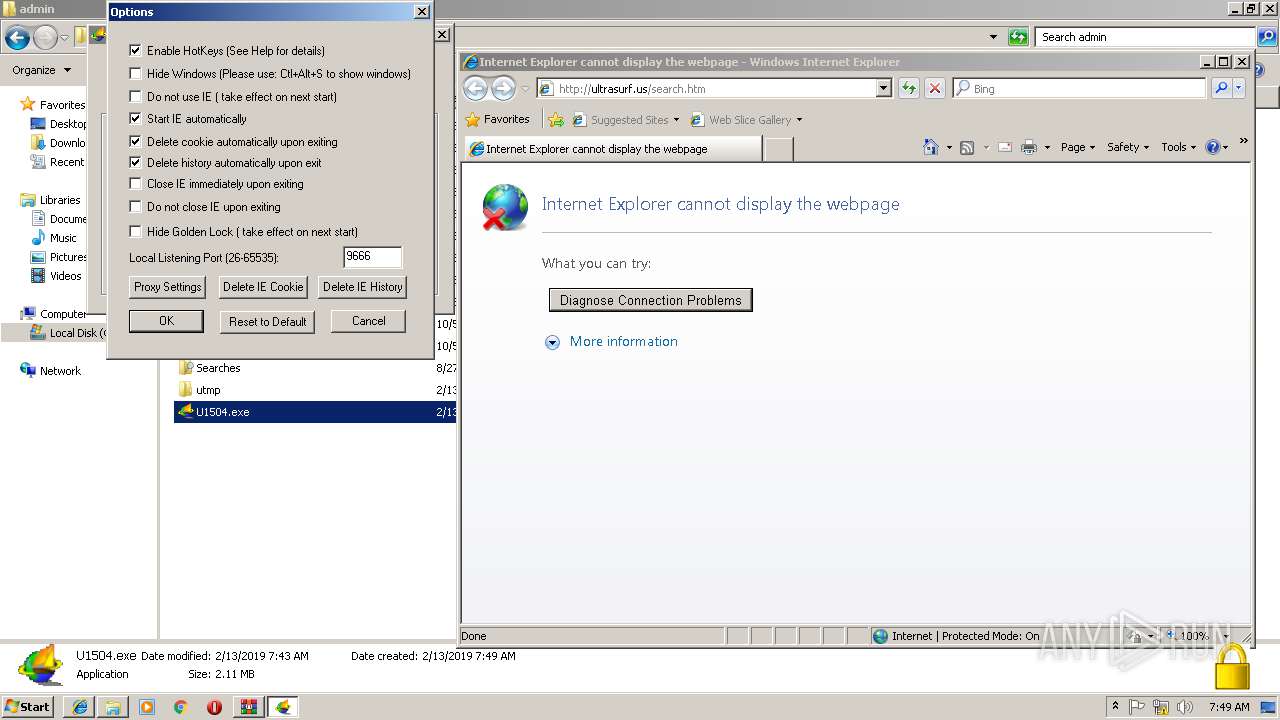Toggle Close IE immediately upon exiting
This screenshot has height=720, width=1280.
(136, 183)
